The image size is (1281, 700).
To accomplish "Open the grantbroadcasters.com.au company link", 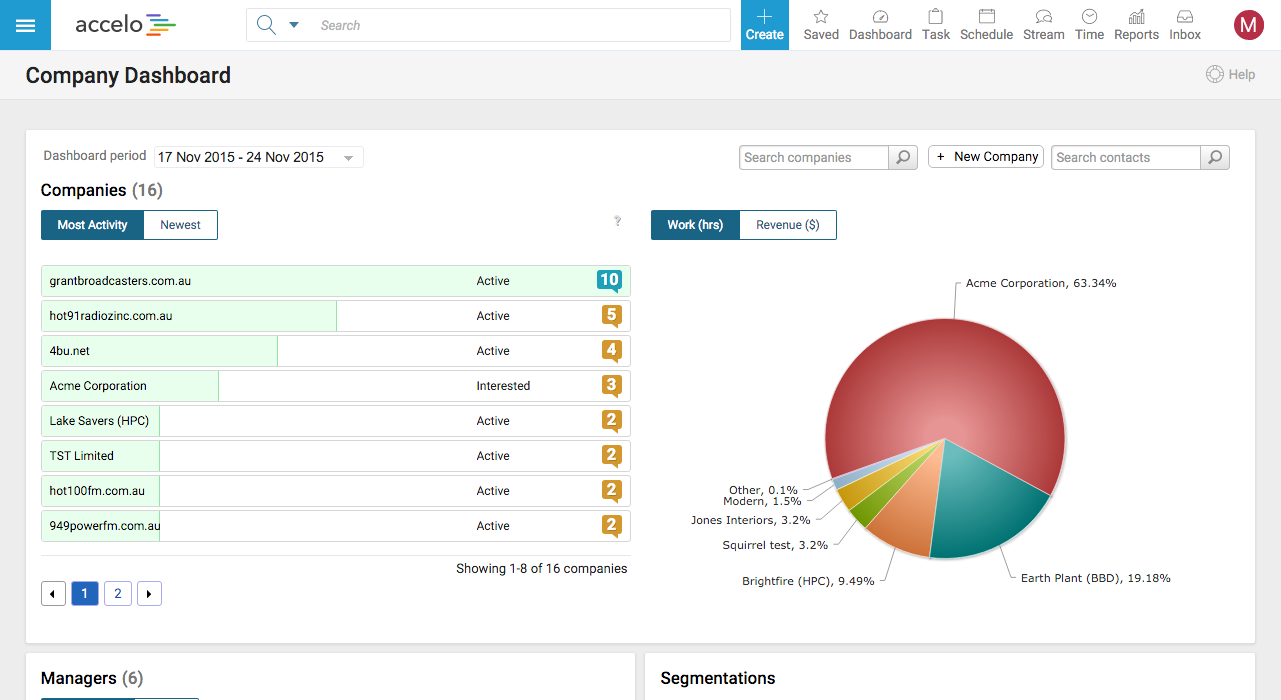I will click(x=120, y=281).
